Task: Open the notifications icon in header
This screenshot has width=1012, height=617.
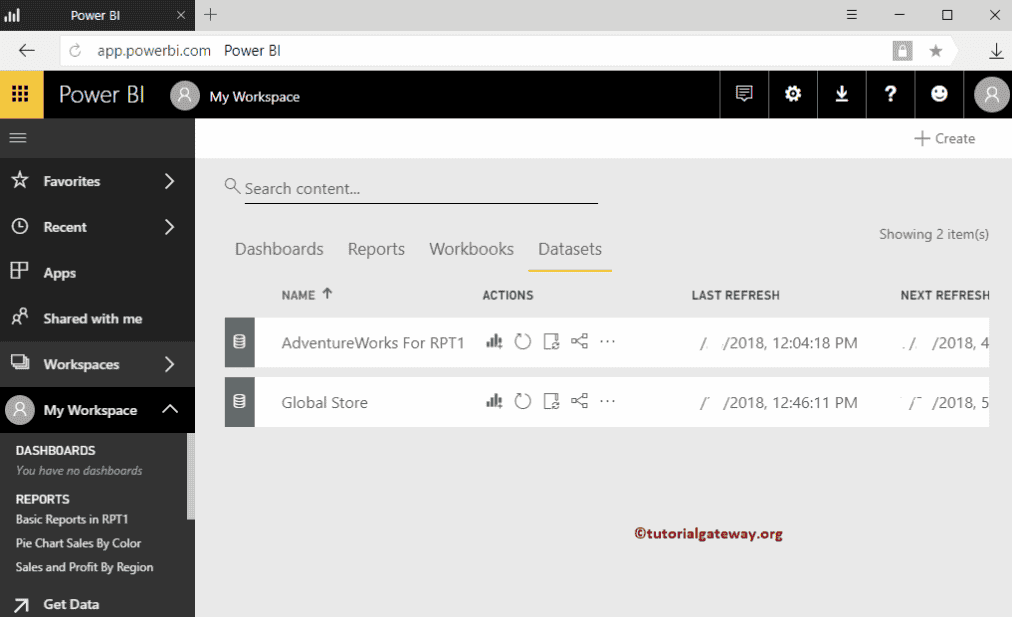Action: 744,94
